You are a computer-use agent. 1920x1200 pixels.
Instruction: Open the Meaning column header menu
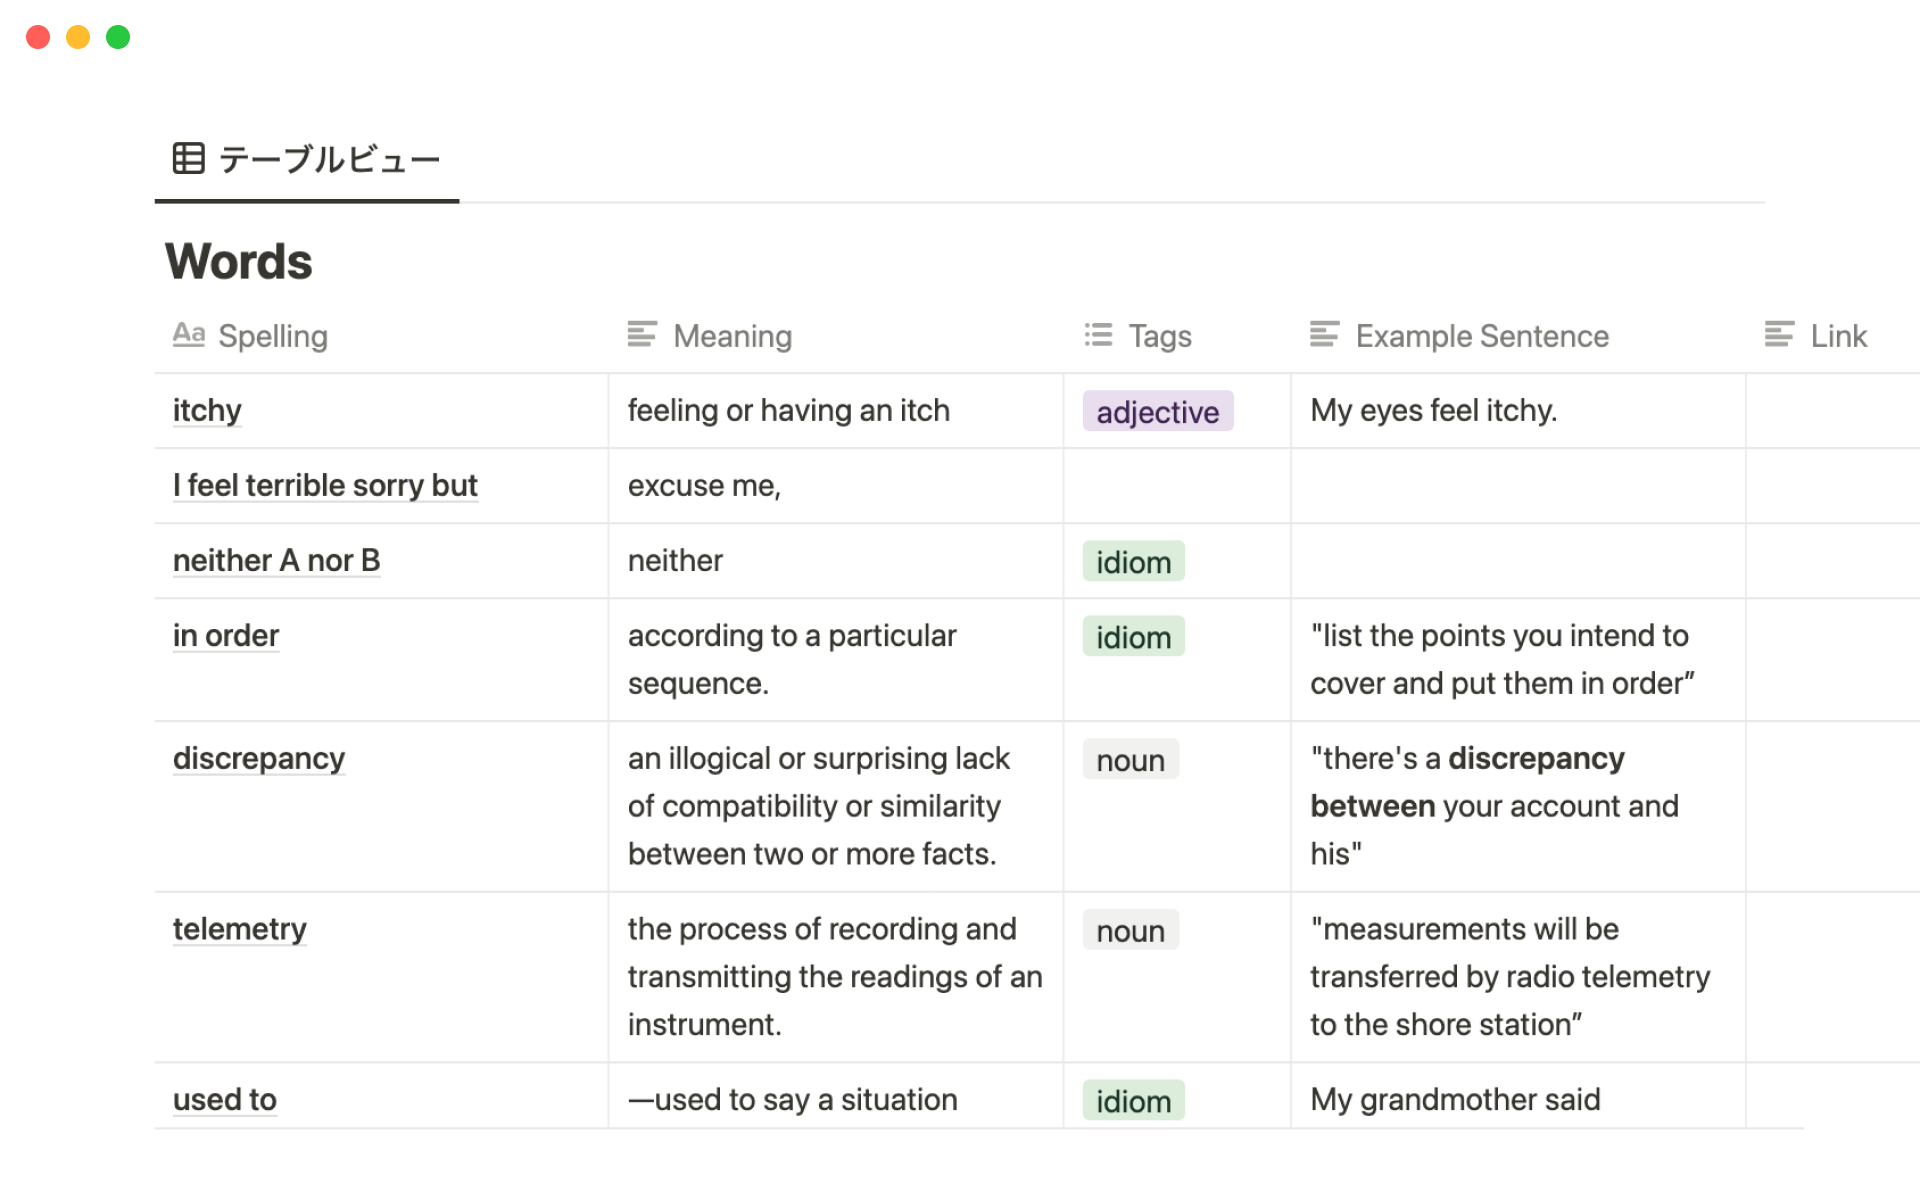coord(732,336)
